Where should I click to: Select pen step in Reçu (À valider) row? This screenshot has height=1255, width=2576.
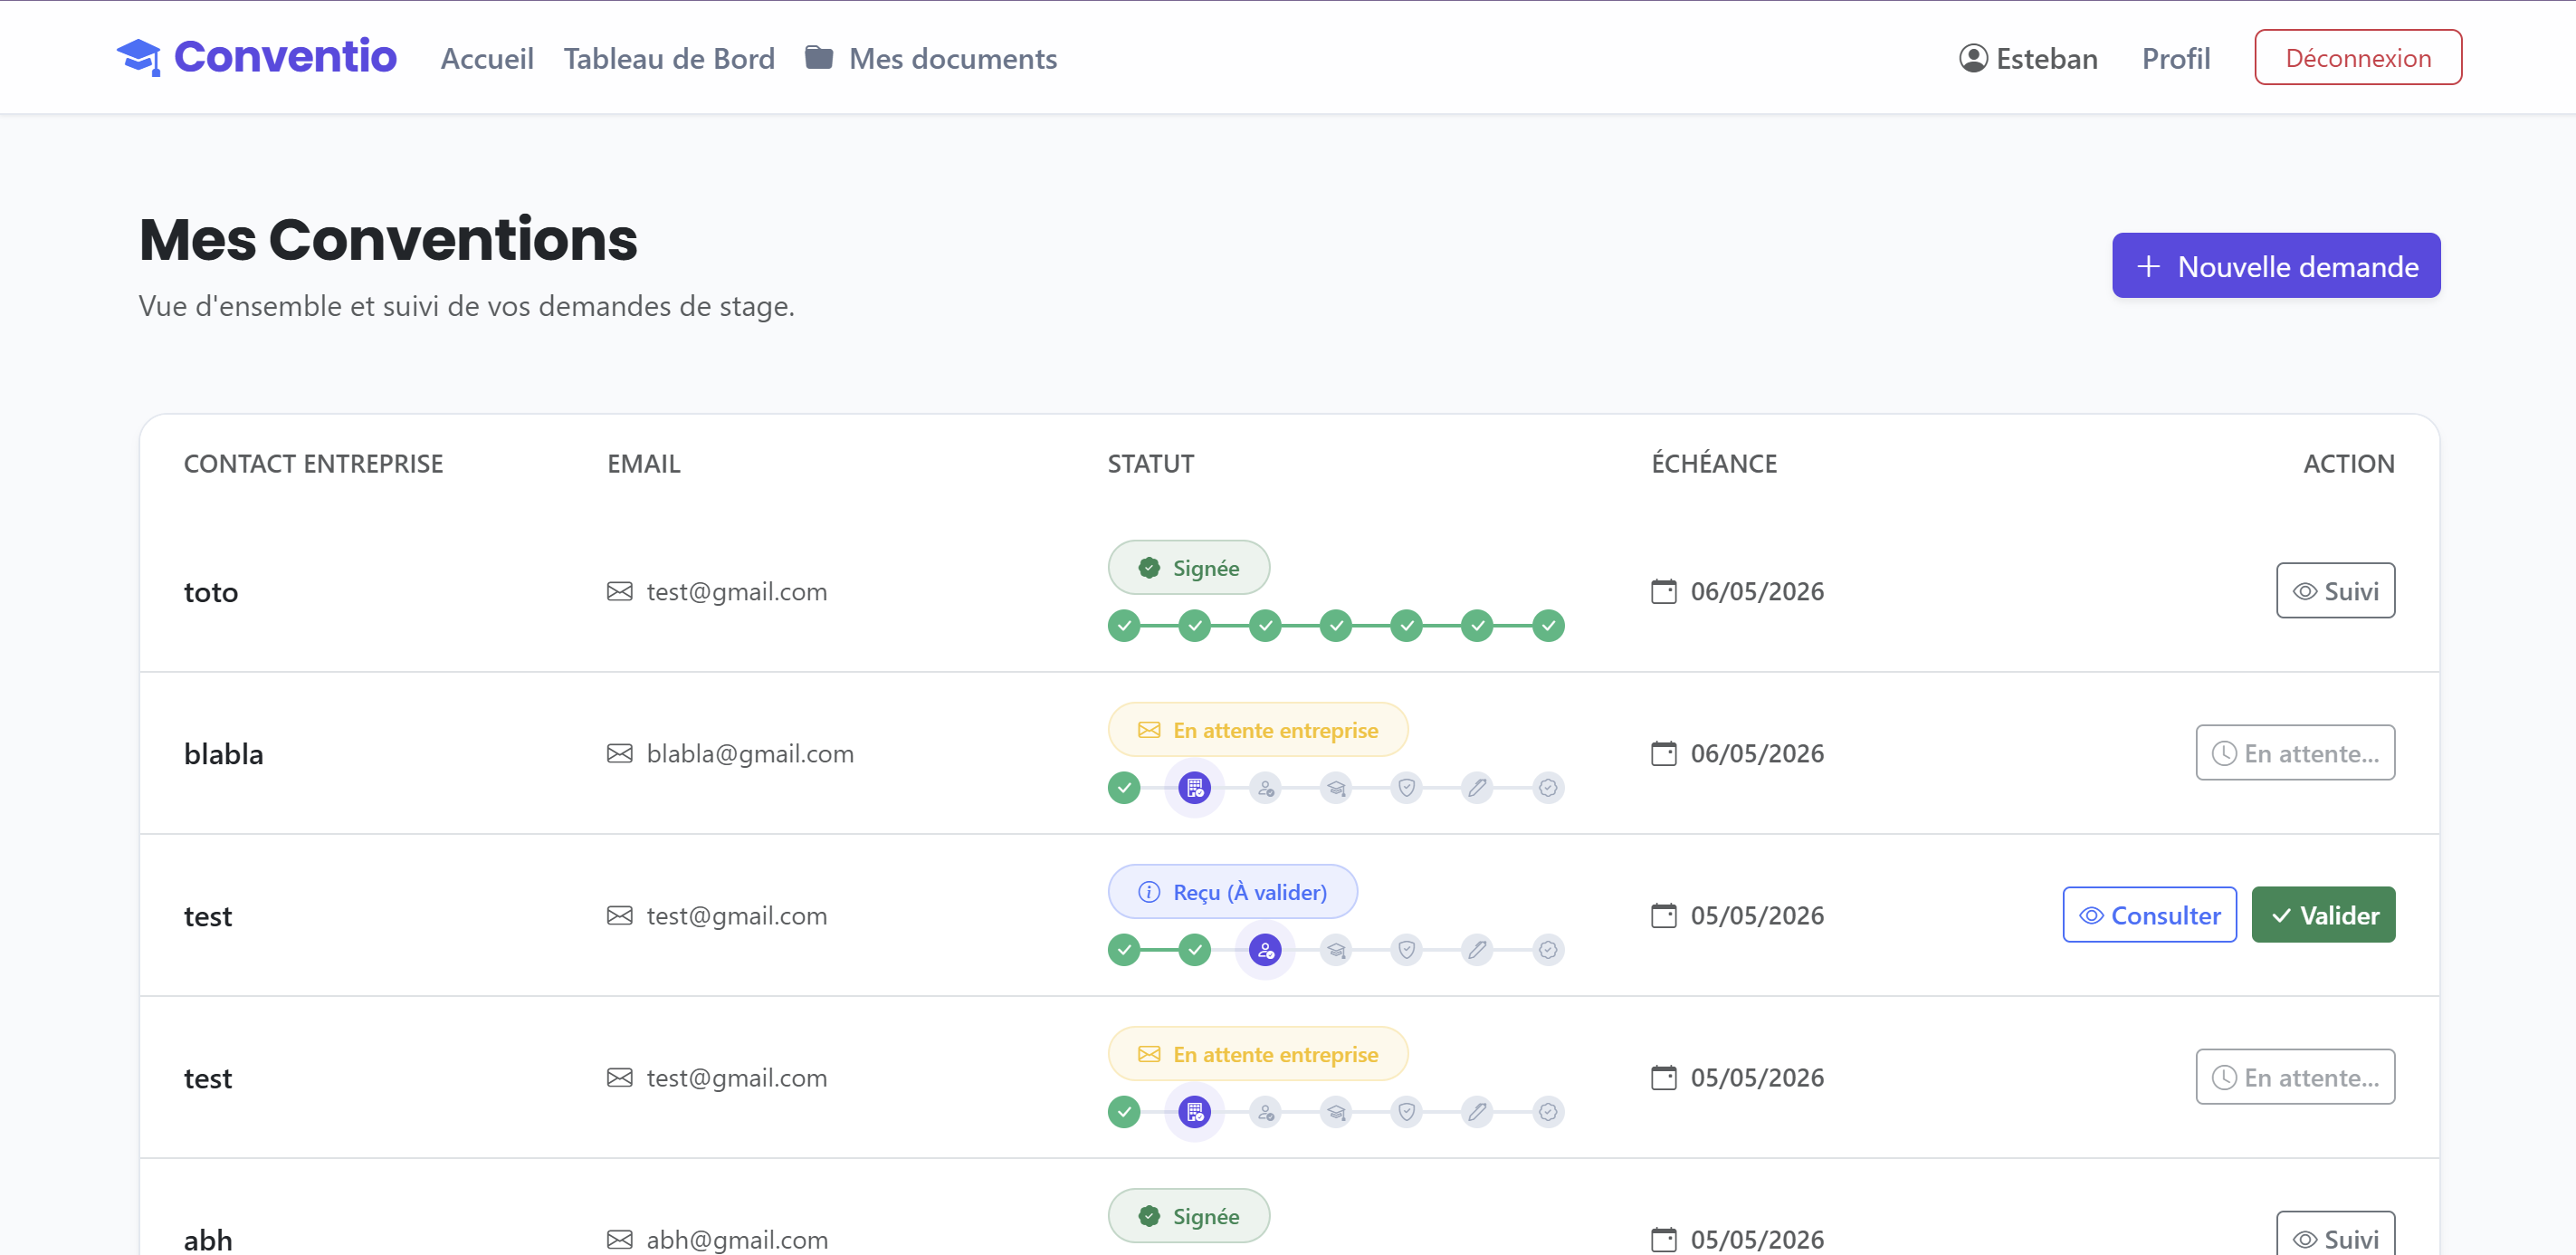click(x=1477, y=950)
